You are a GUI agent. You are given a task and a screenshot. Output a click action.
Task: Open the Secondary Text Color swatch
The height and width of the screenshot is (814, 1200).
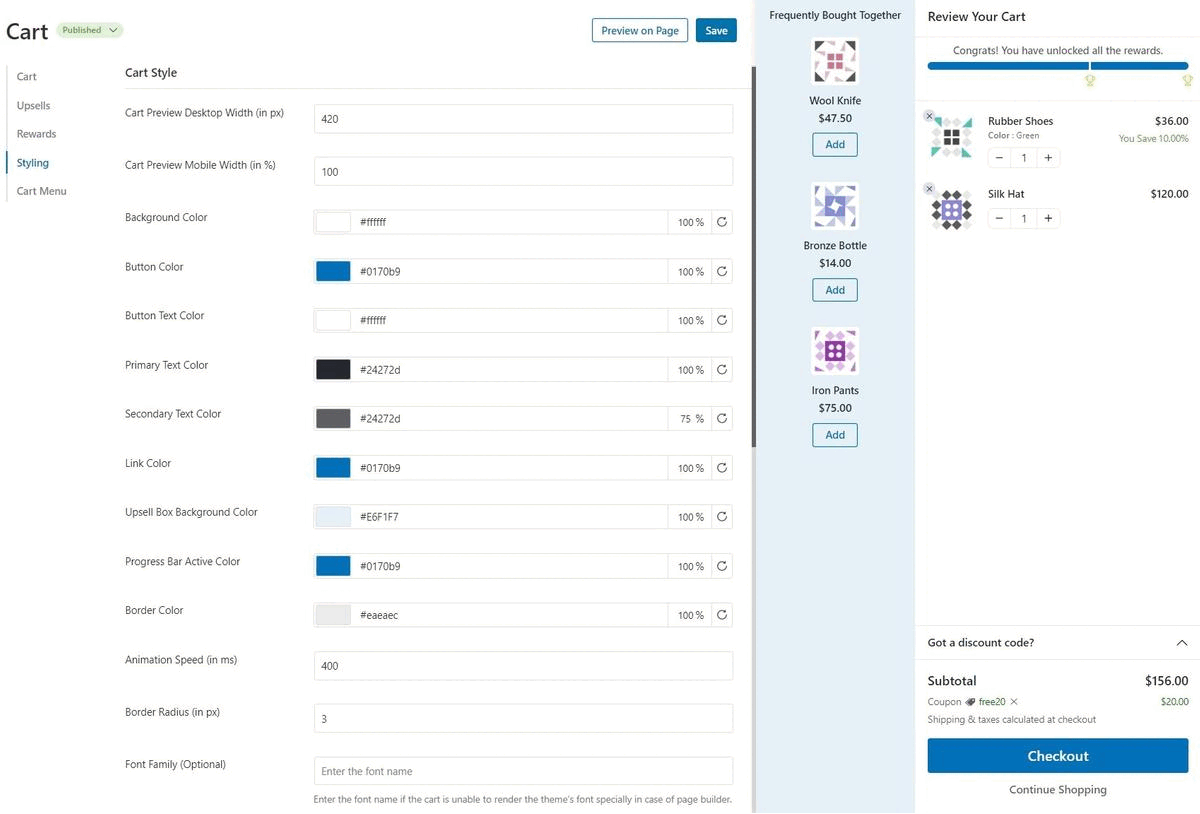[333, 418]
